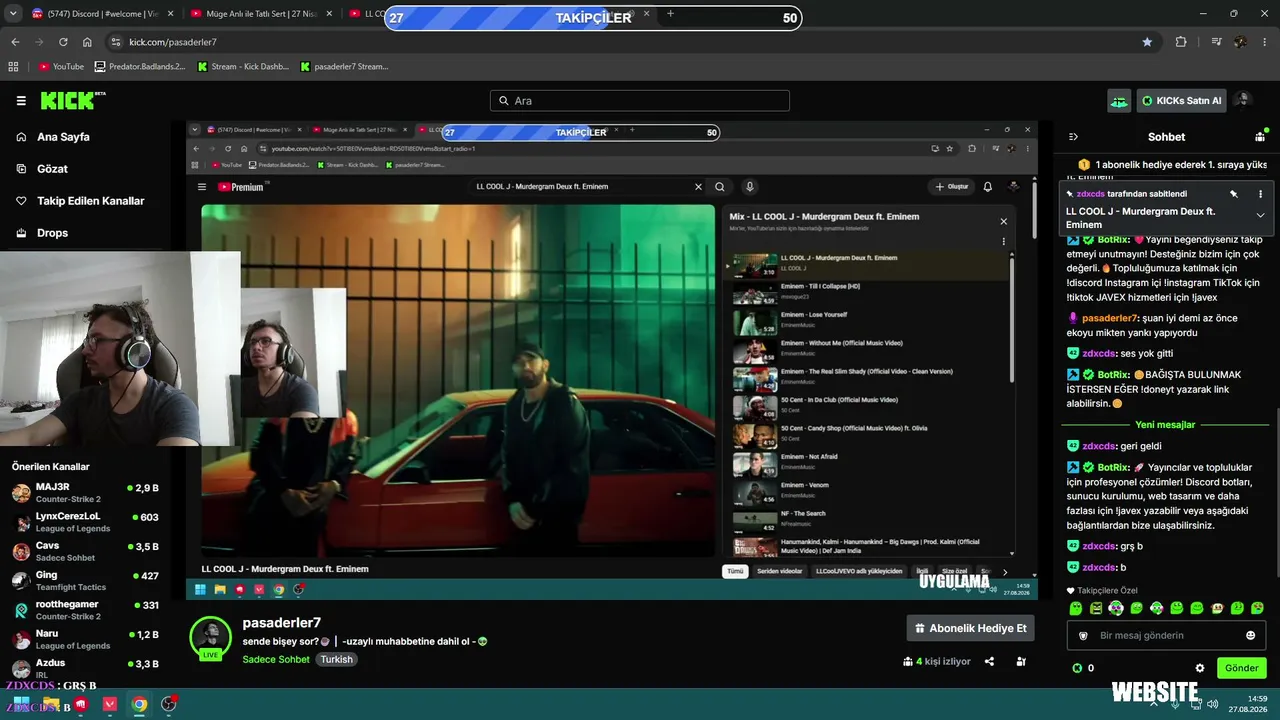The image size is (1280, 720).
Task: Open the profile avatar menu in the Kick header
Action: point(1242,101)
